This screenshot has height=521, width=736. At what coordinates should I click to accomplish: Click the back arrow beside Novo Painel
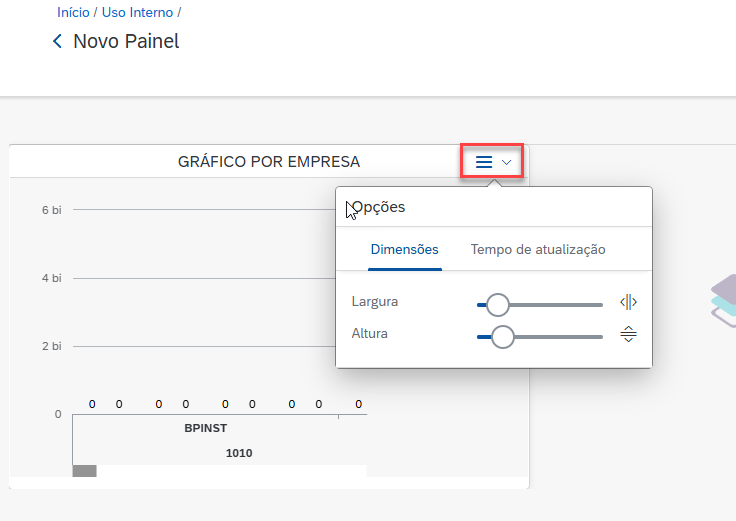(58, 42)
